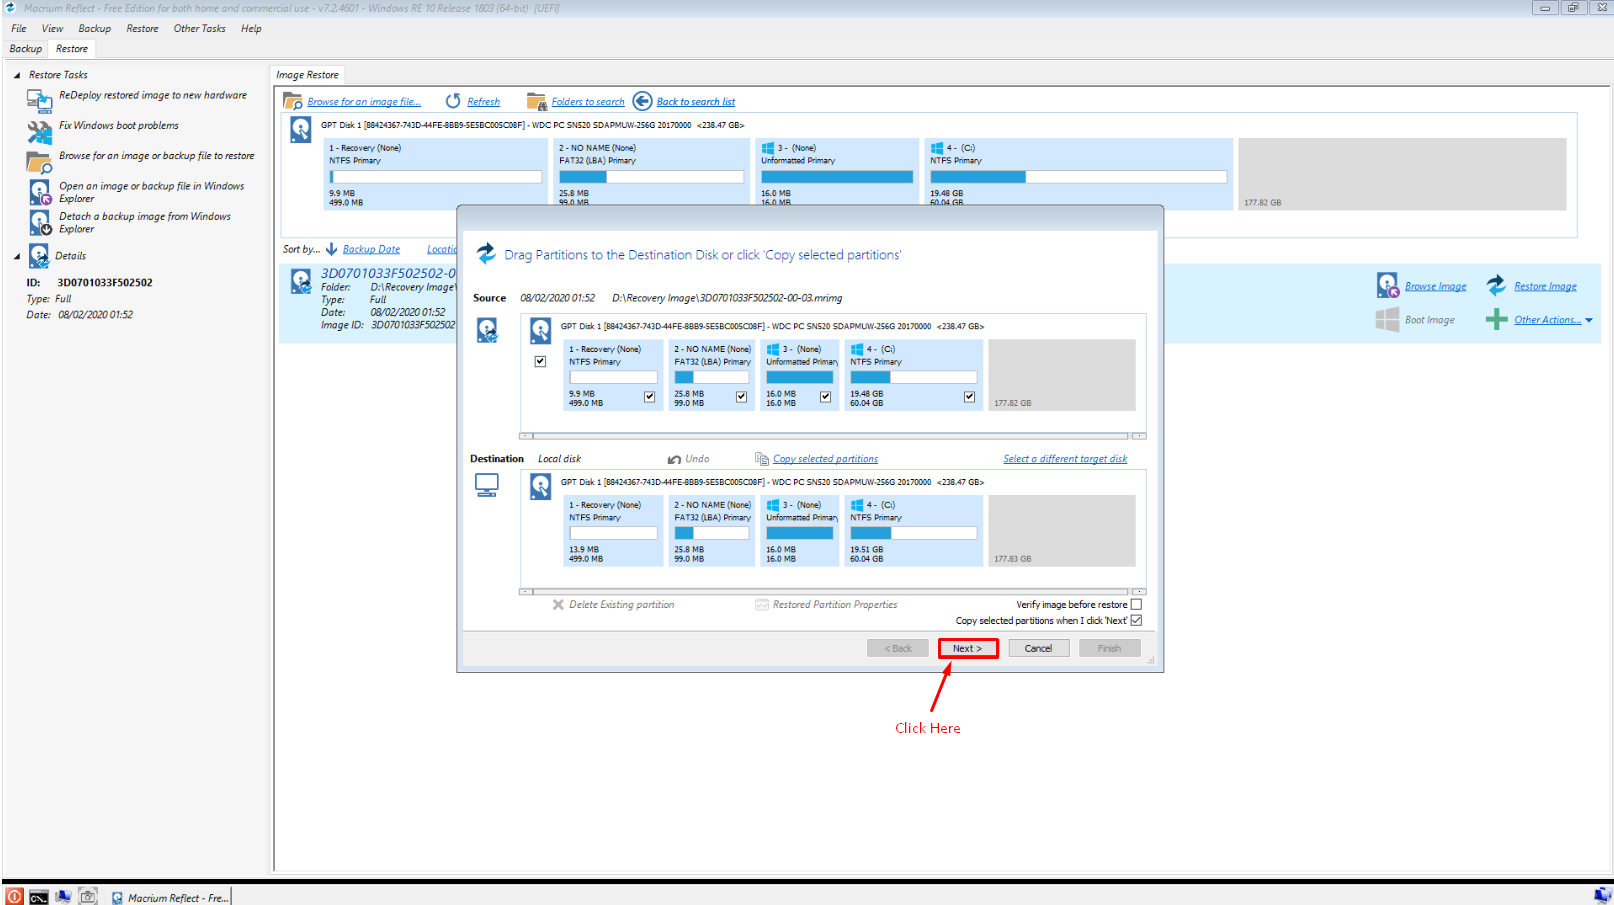This screenshot has width=1614, height=905.
Task: Click Folders to search link
Action: point(588,102)
